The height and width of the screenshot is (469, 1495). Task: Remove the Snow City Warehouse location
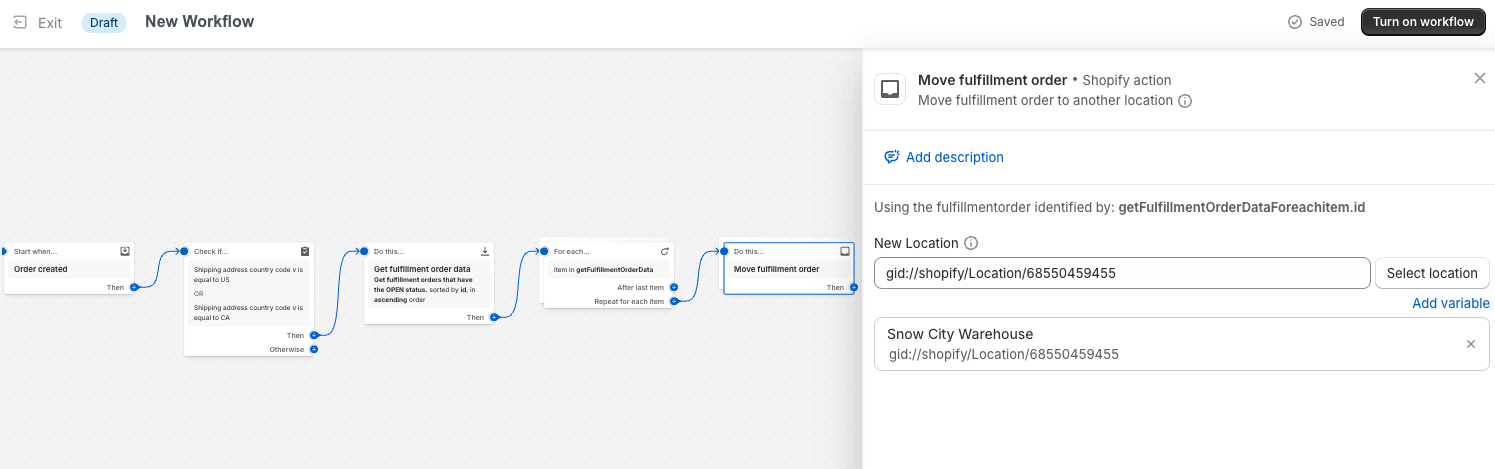(1471, 344)
